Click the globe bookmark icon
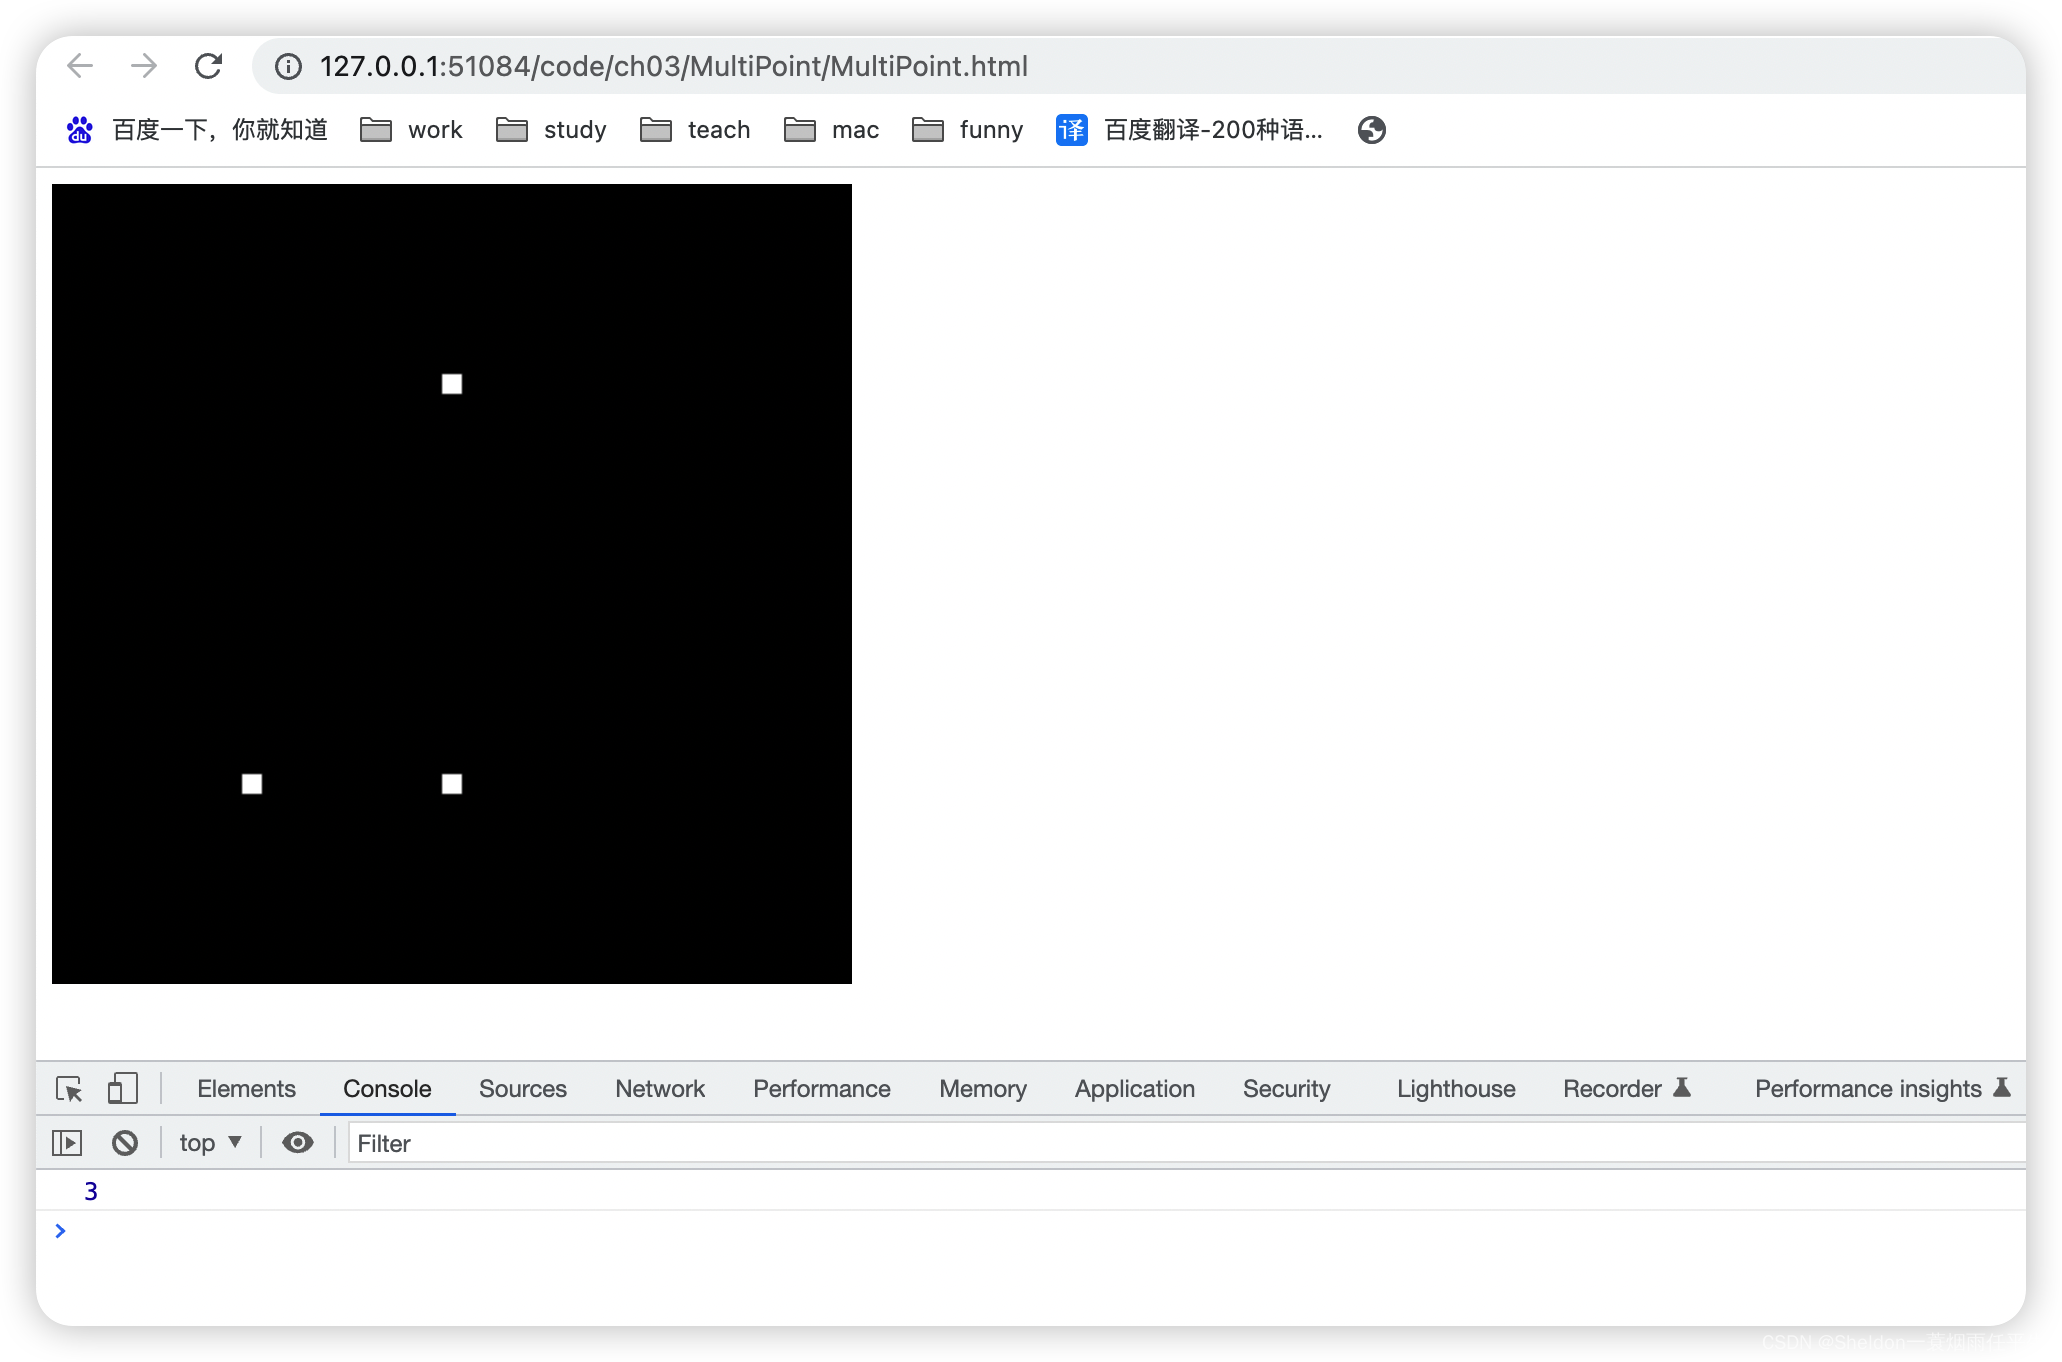The width and height of the screenshot is (2062, 1362). coord(1371,130)
